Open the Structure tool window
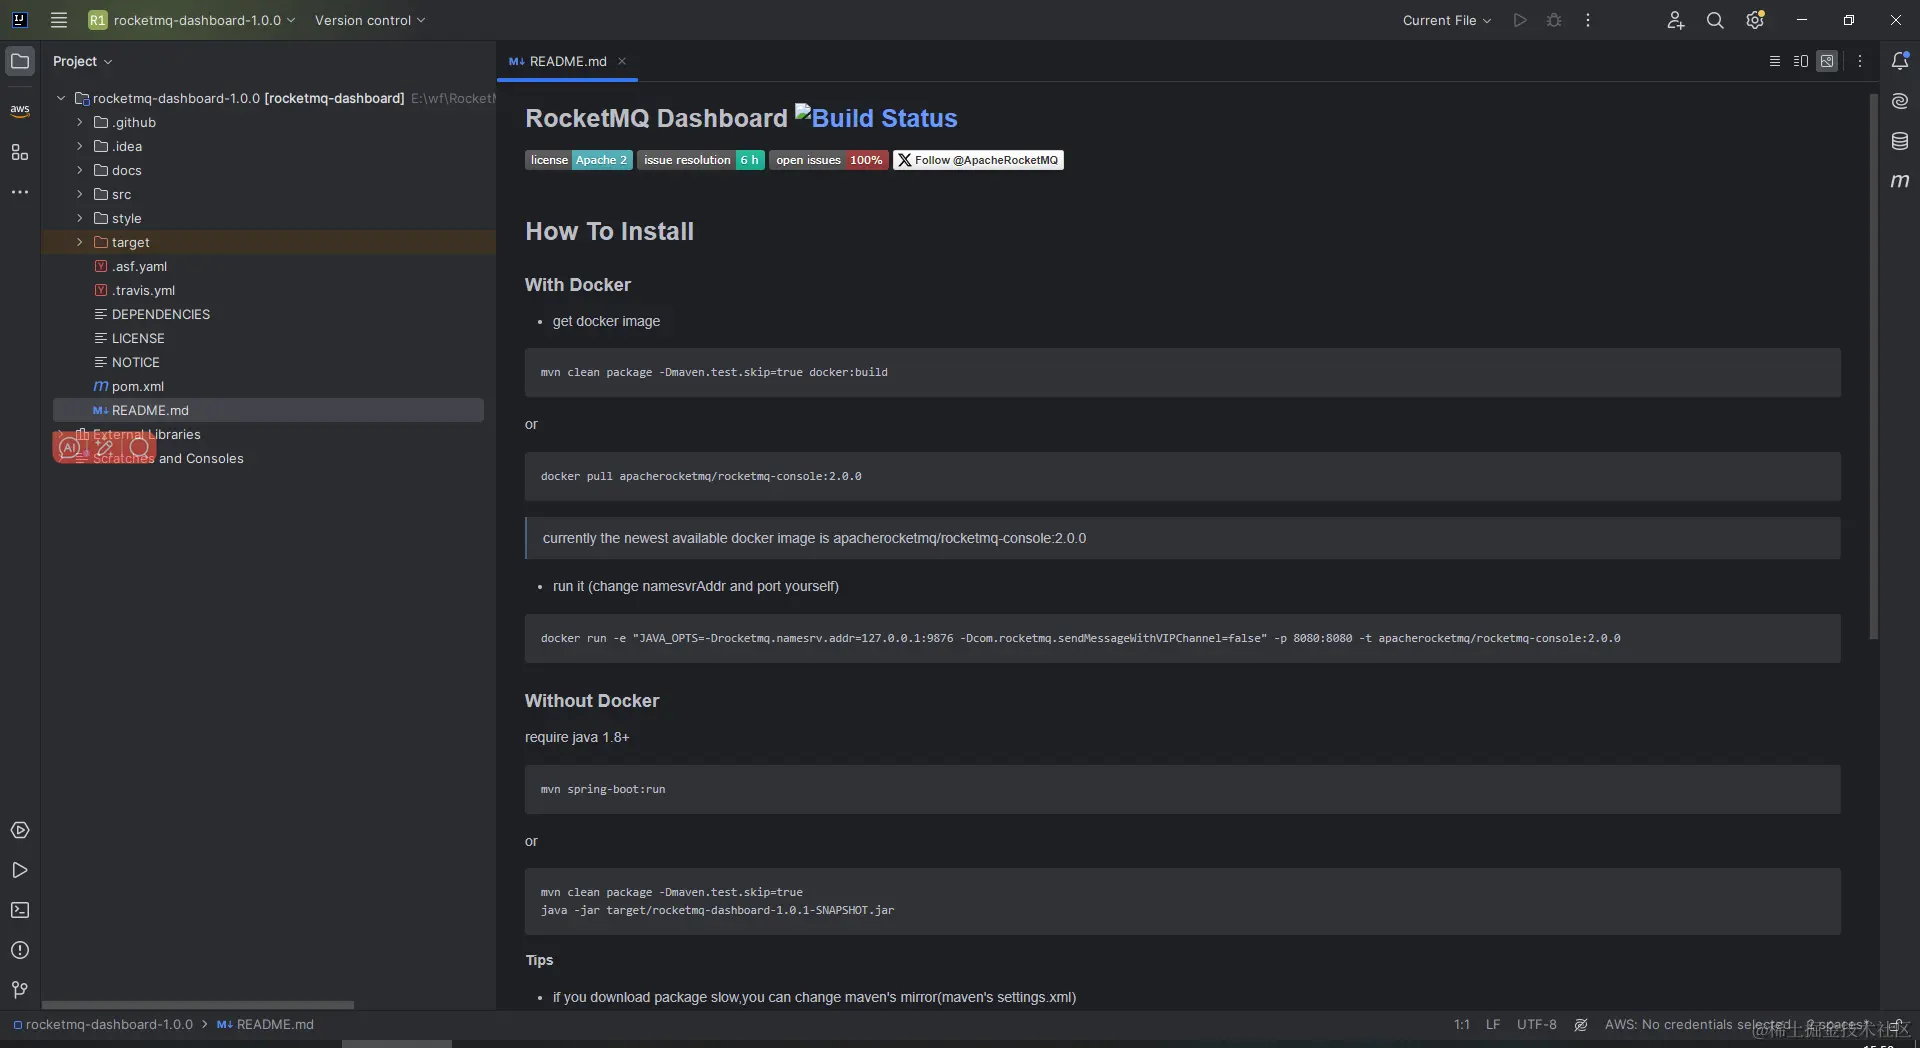This screenshot has width=1920, height=1048. coord(20,152)
